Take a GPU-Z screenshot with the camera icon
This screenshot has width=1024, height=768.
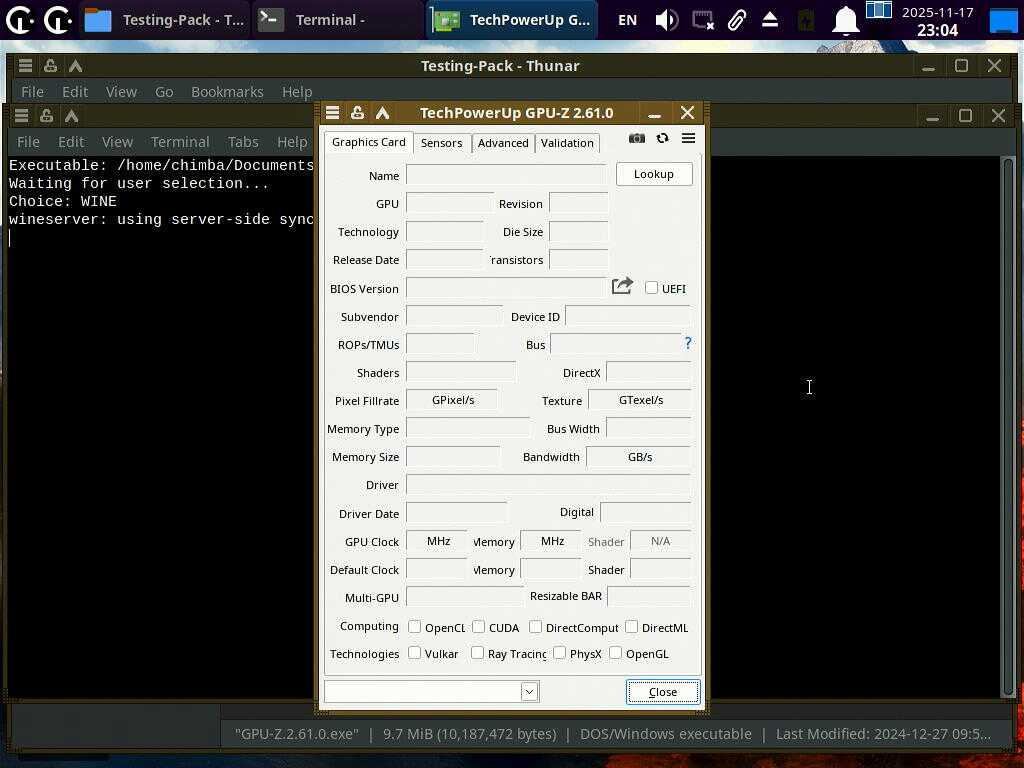(x=636, y=138)
